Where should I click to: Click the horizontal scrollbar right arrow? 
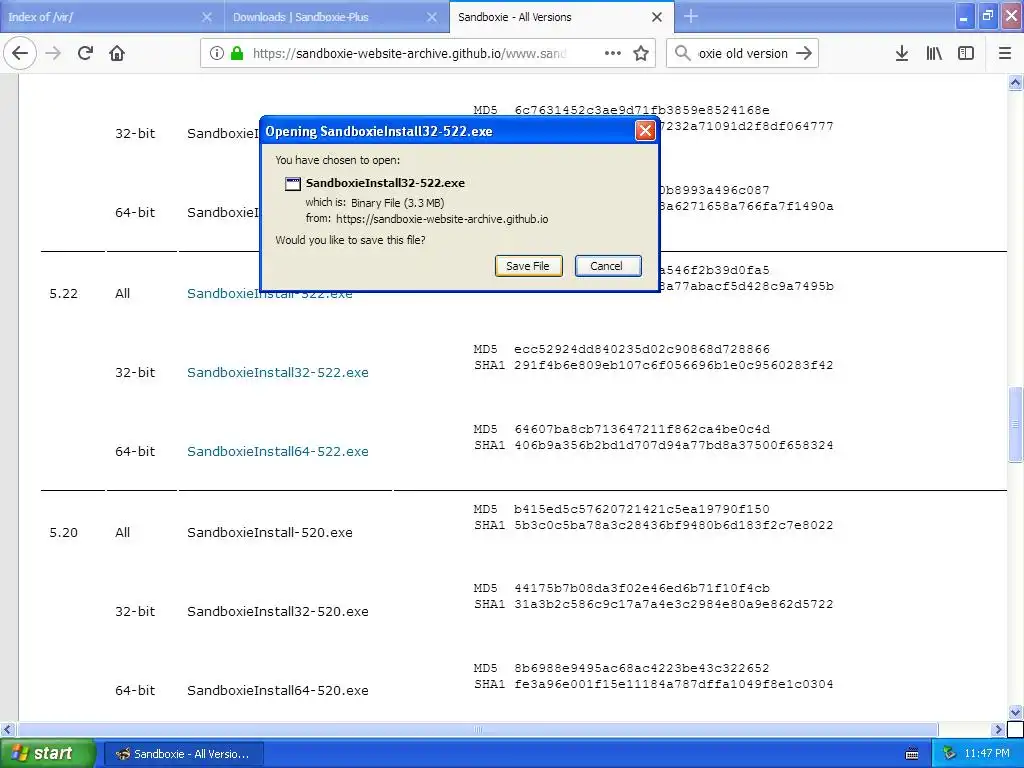[998, 729]
